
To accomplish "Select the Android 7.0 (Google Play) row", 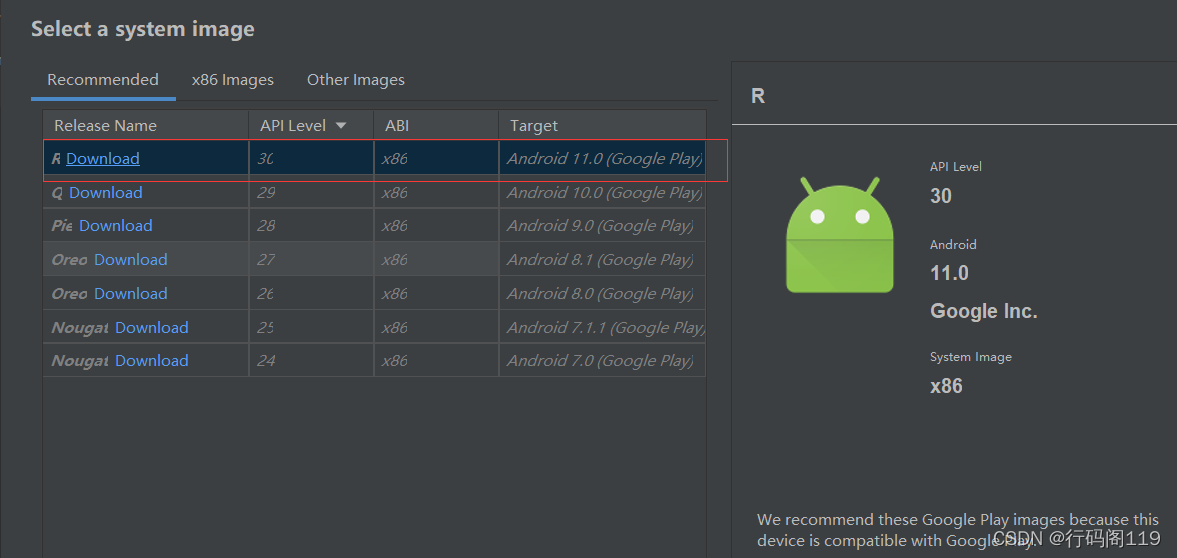I will [x=374, y=360].
